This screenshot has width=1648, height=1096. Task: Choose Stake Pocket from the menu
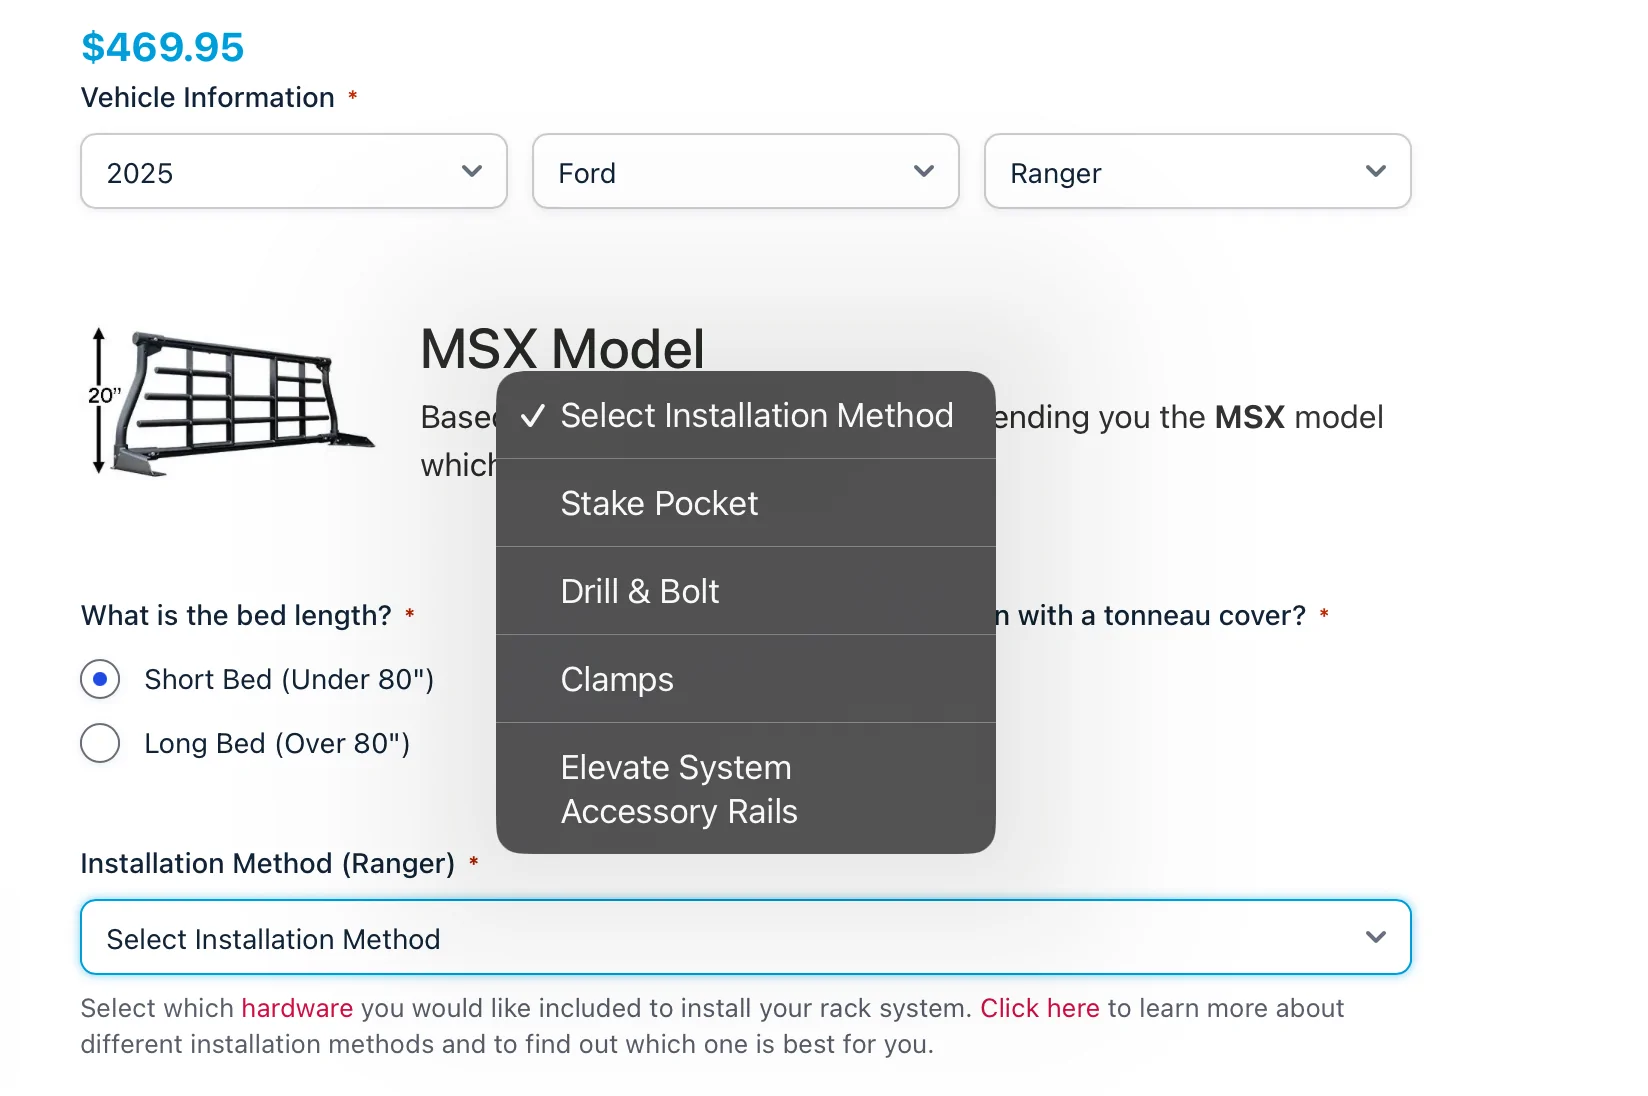pos(746,503)
